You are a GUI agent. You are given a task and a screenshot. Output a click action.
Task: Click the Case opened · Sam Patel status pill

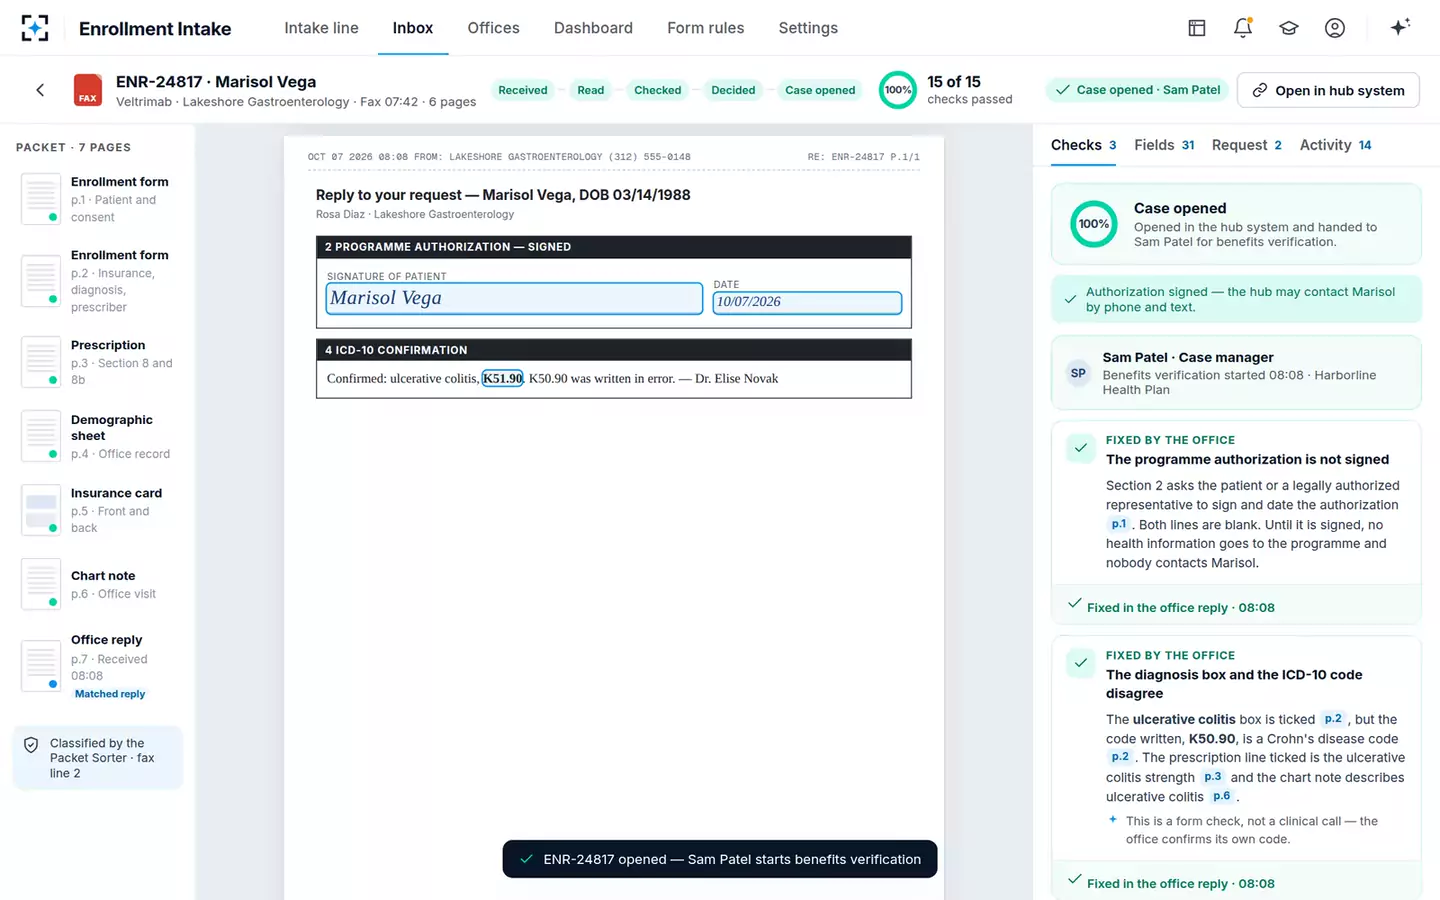pyautogui.click(x=1138, y=90)
